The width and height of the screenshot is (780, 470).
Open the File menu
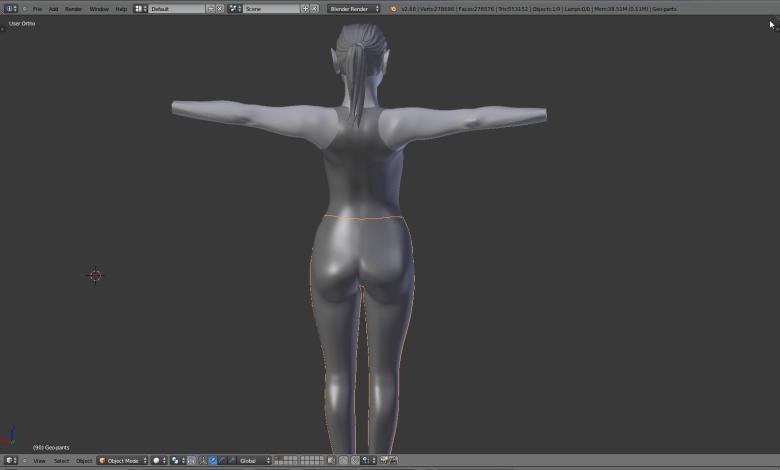[37, 9]
